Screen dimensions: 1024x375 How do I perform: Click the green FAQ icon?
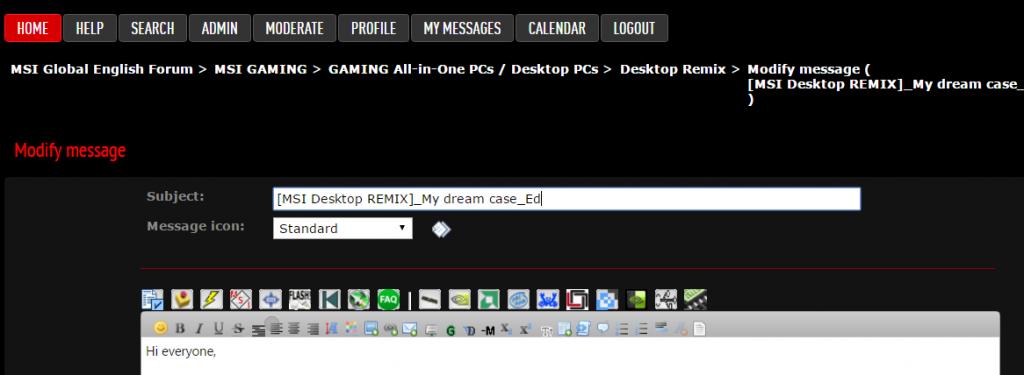tap(388, 299)
